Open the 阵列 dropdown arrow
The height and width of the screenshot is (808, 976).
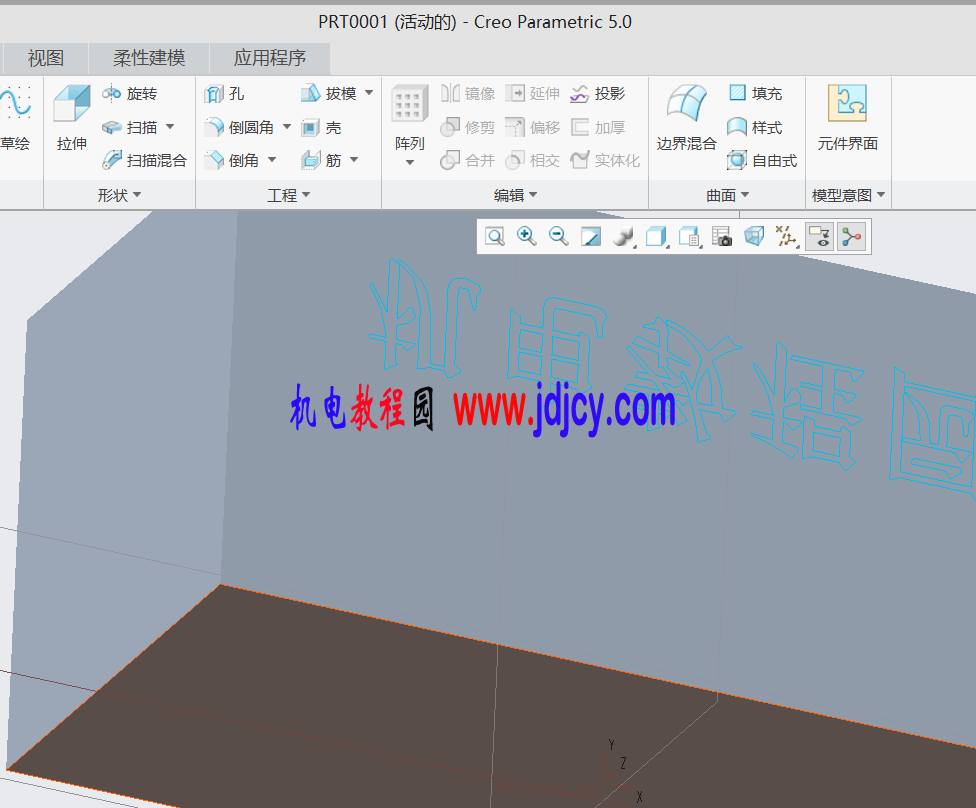410,163
